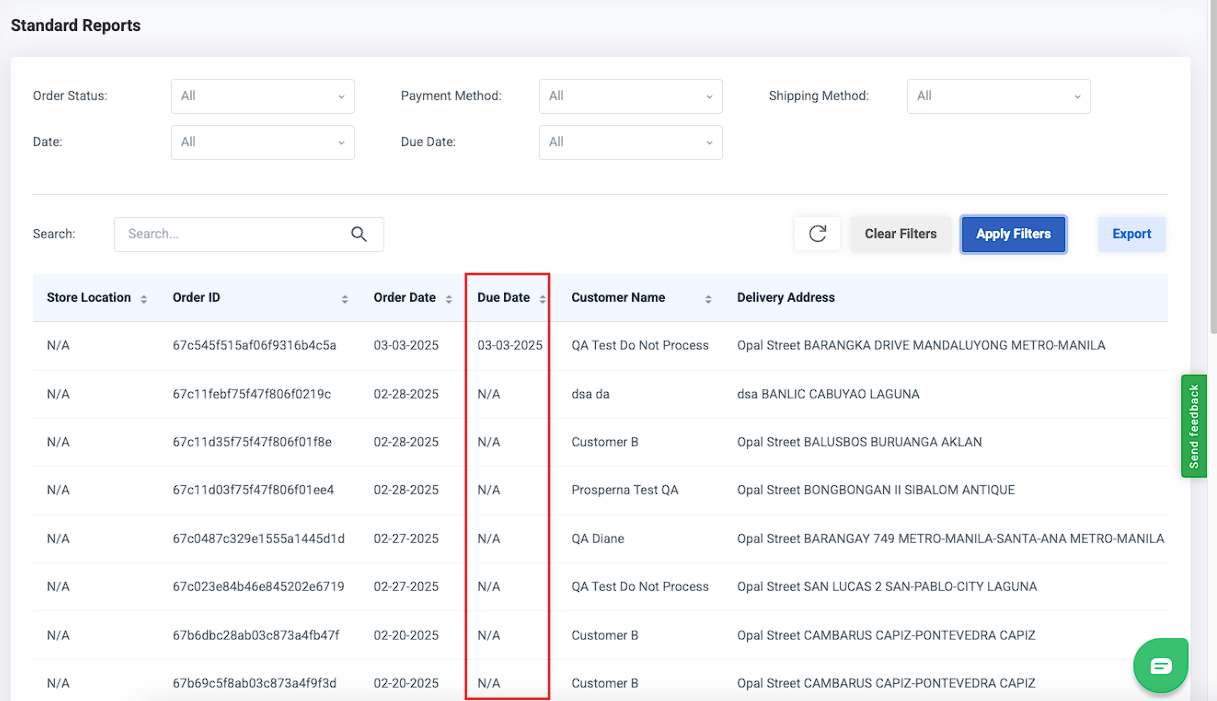Click address Opal Street BONGBONGAN II SIBALOM ANTIQUE

pyautogui.click(x=876, y=490)
